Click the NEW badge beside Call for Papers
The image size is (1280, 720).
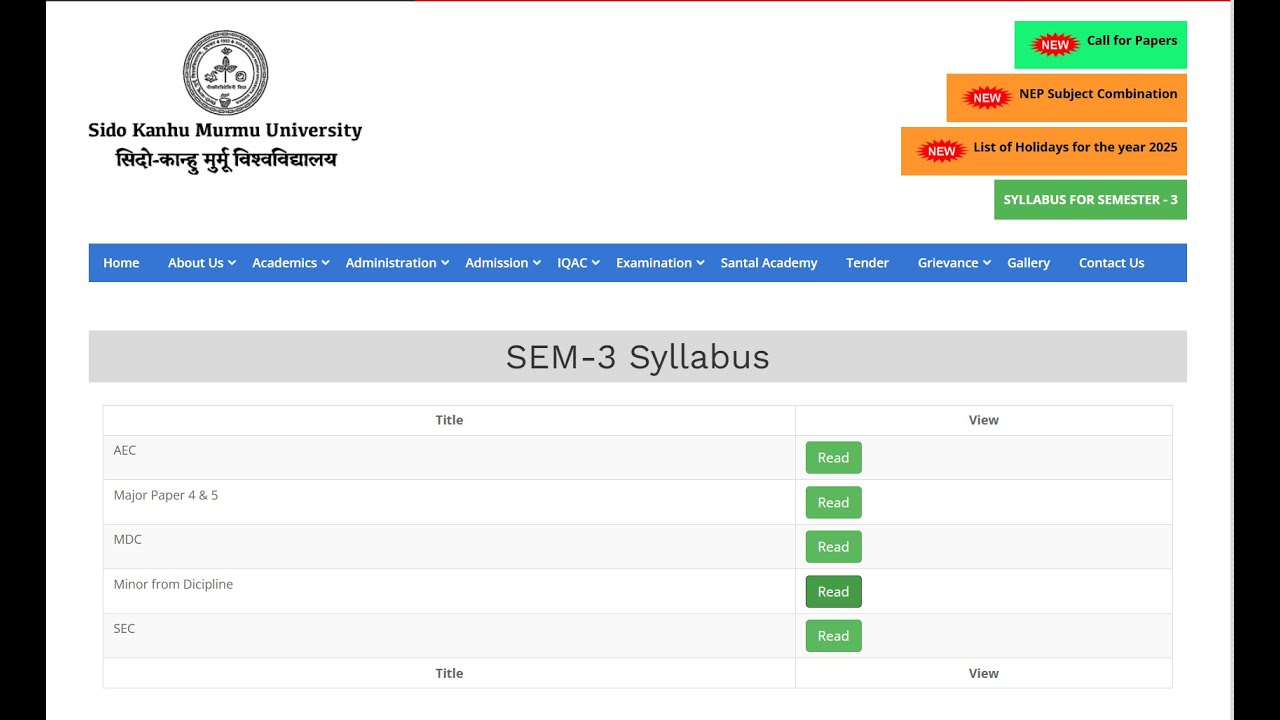[1055, 44]
